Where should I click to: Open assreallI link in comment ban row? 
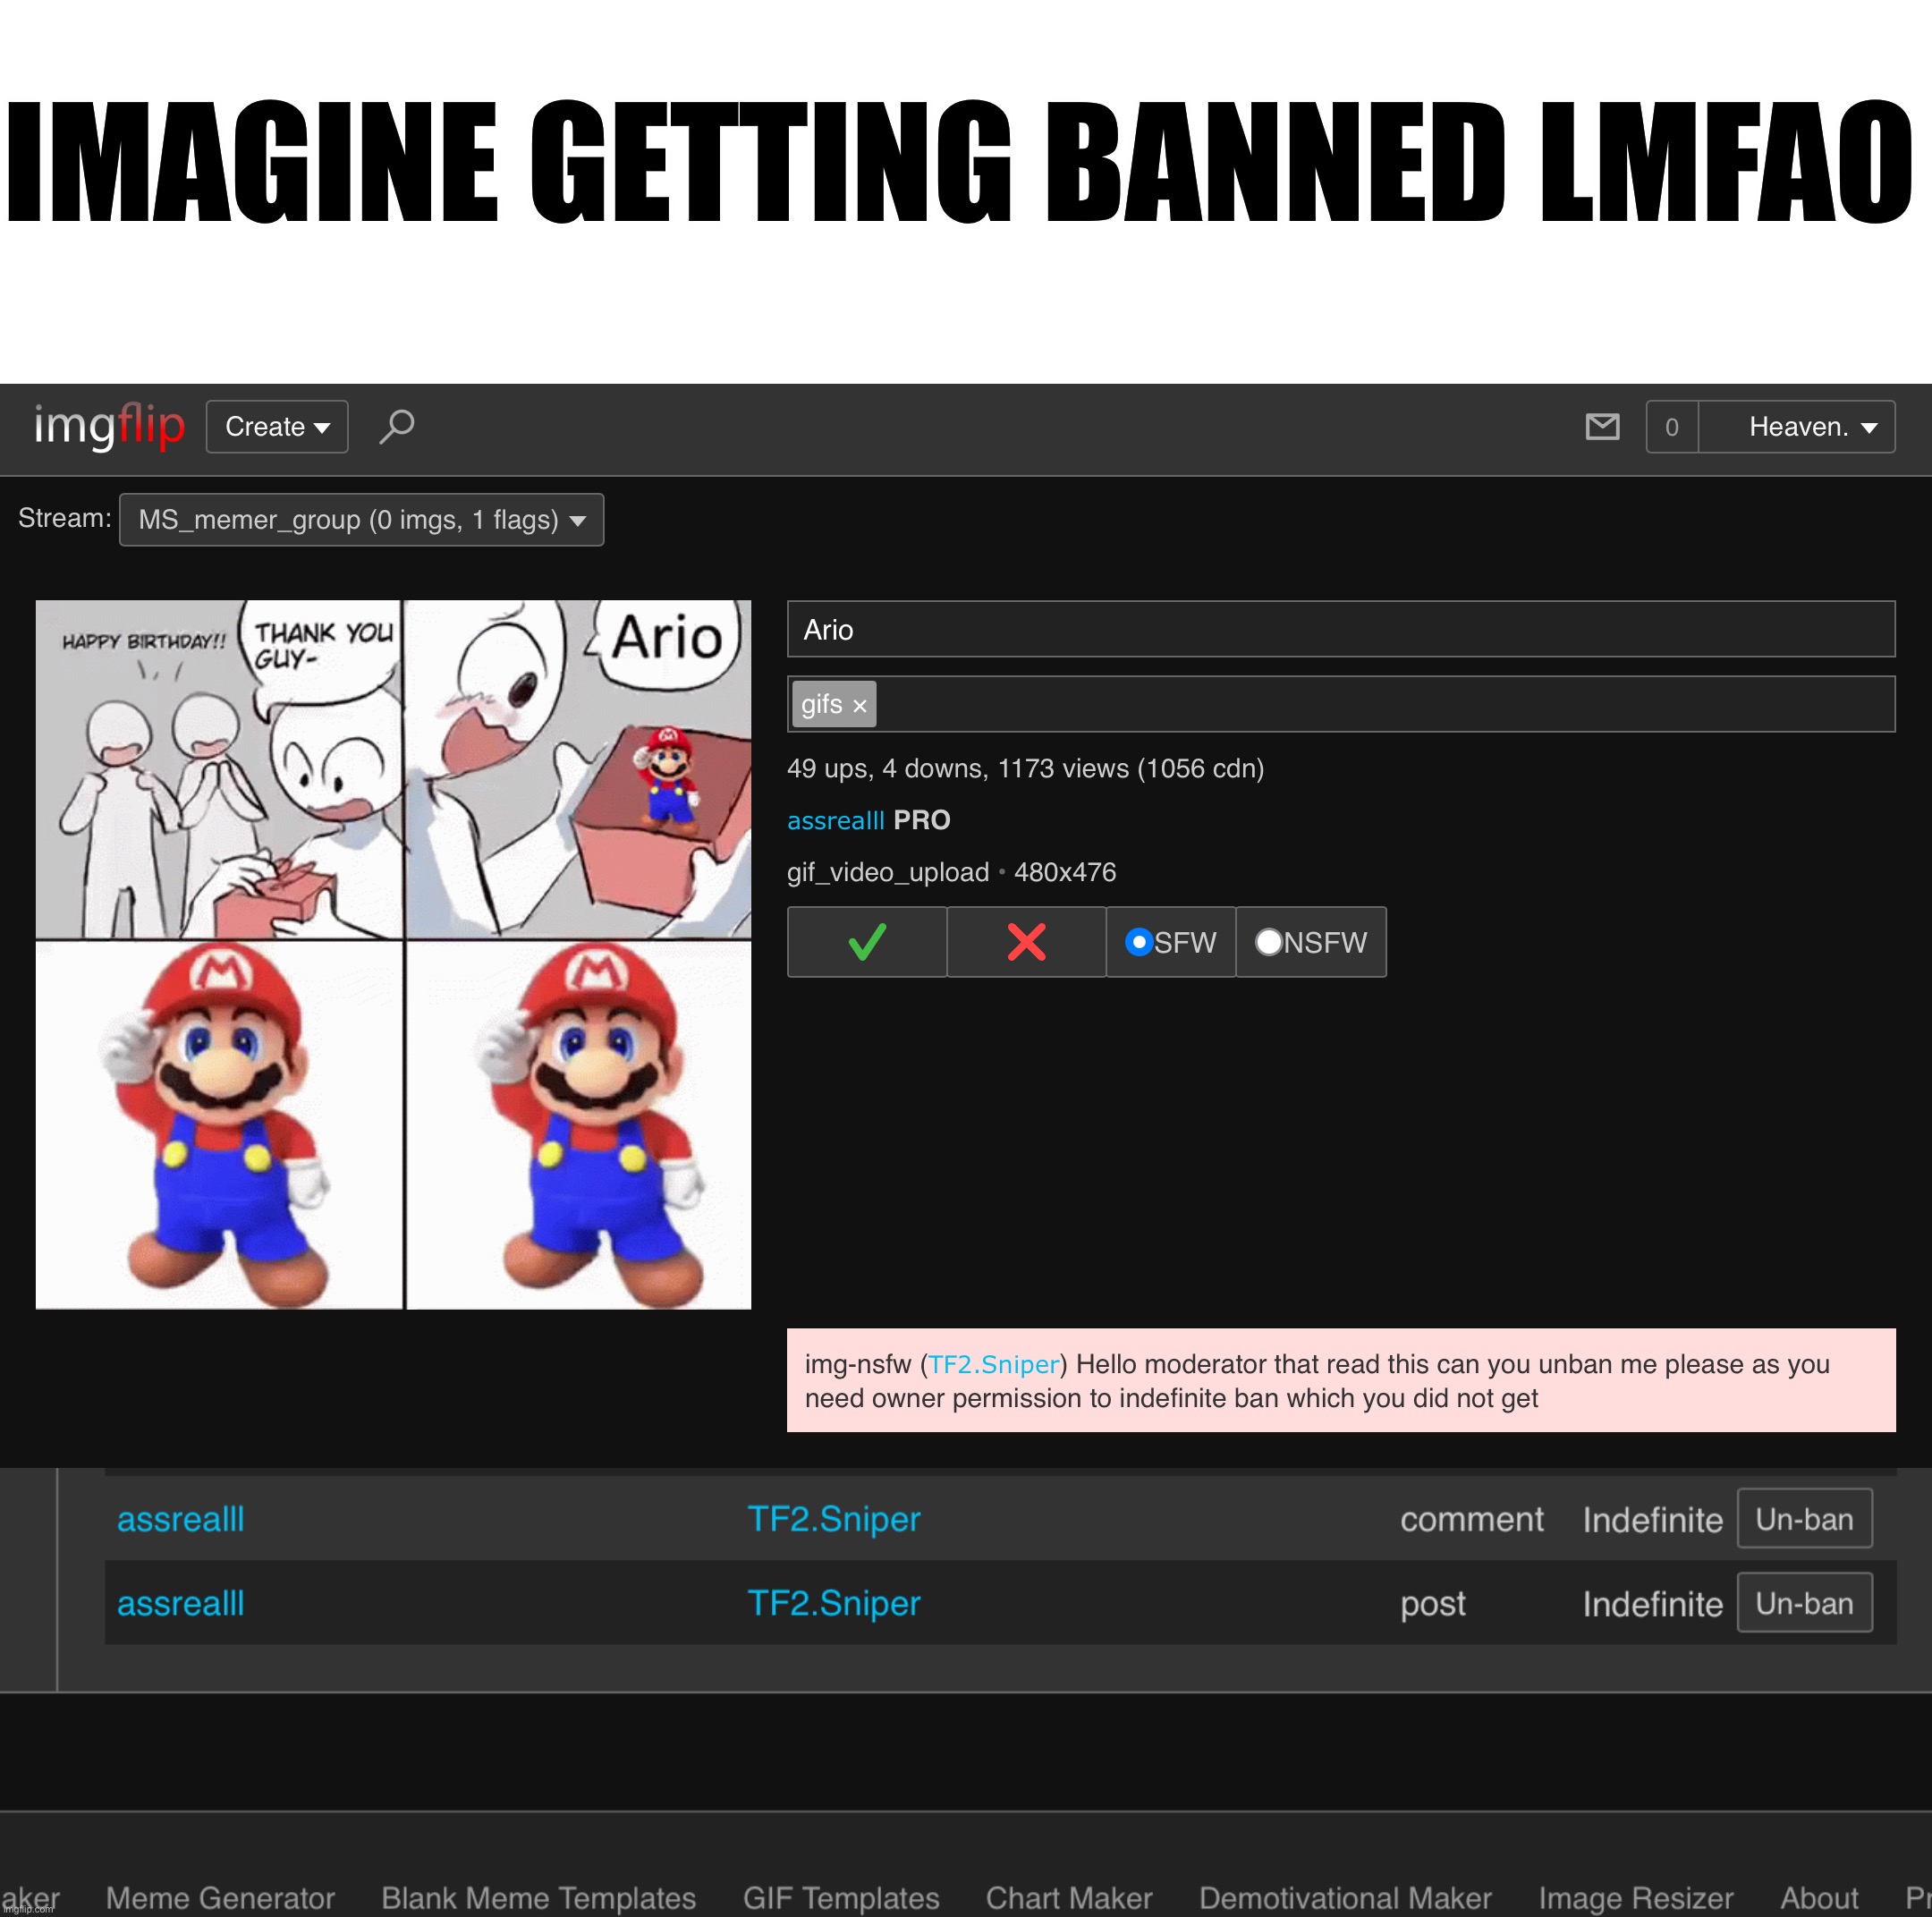[181, 1519]
